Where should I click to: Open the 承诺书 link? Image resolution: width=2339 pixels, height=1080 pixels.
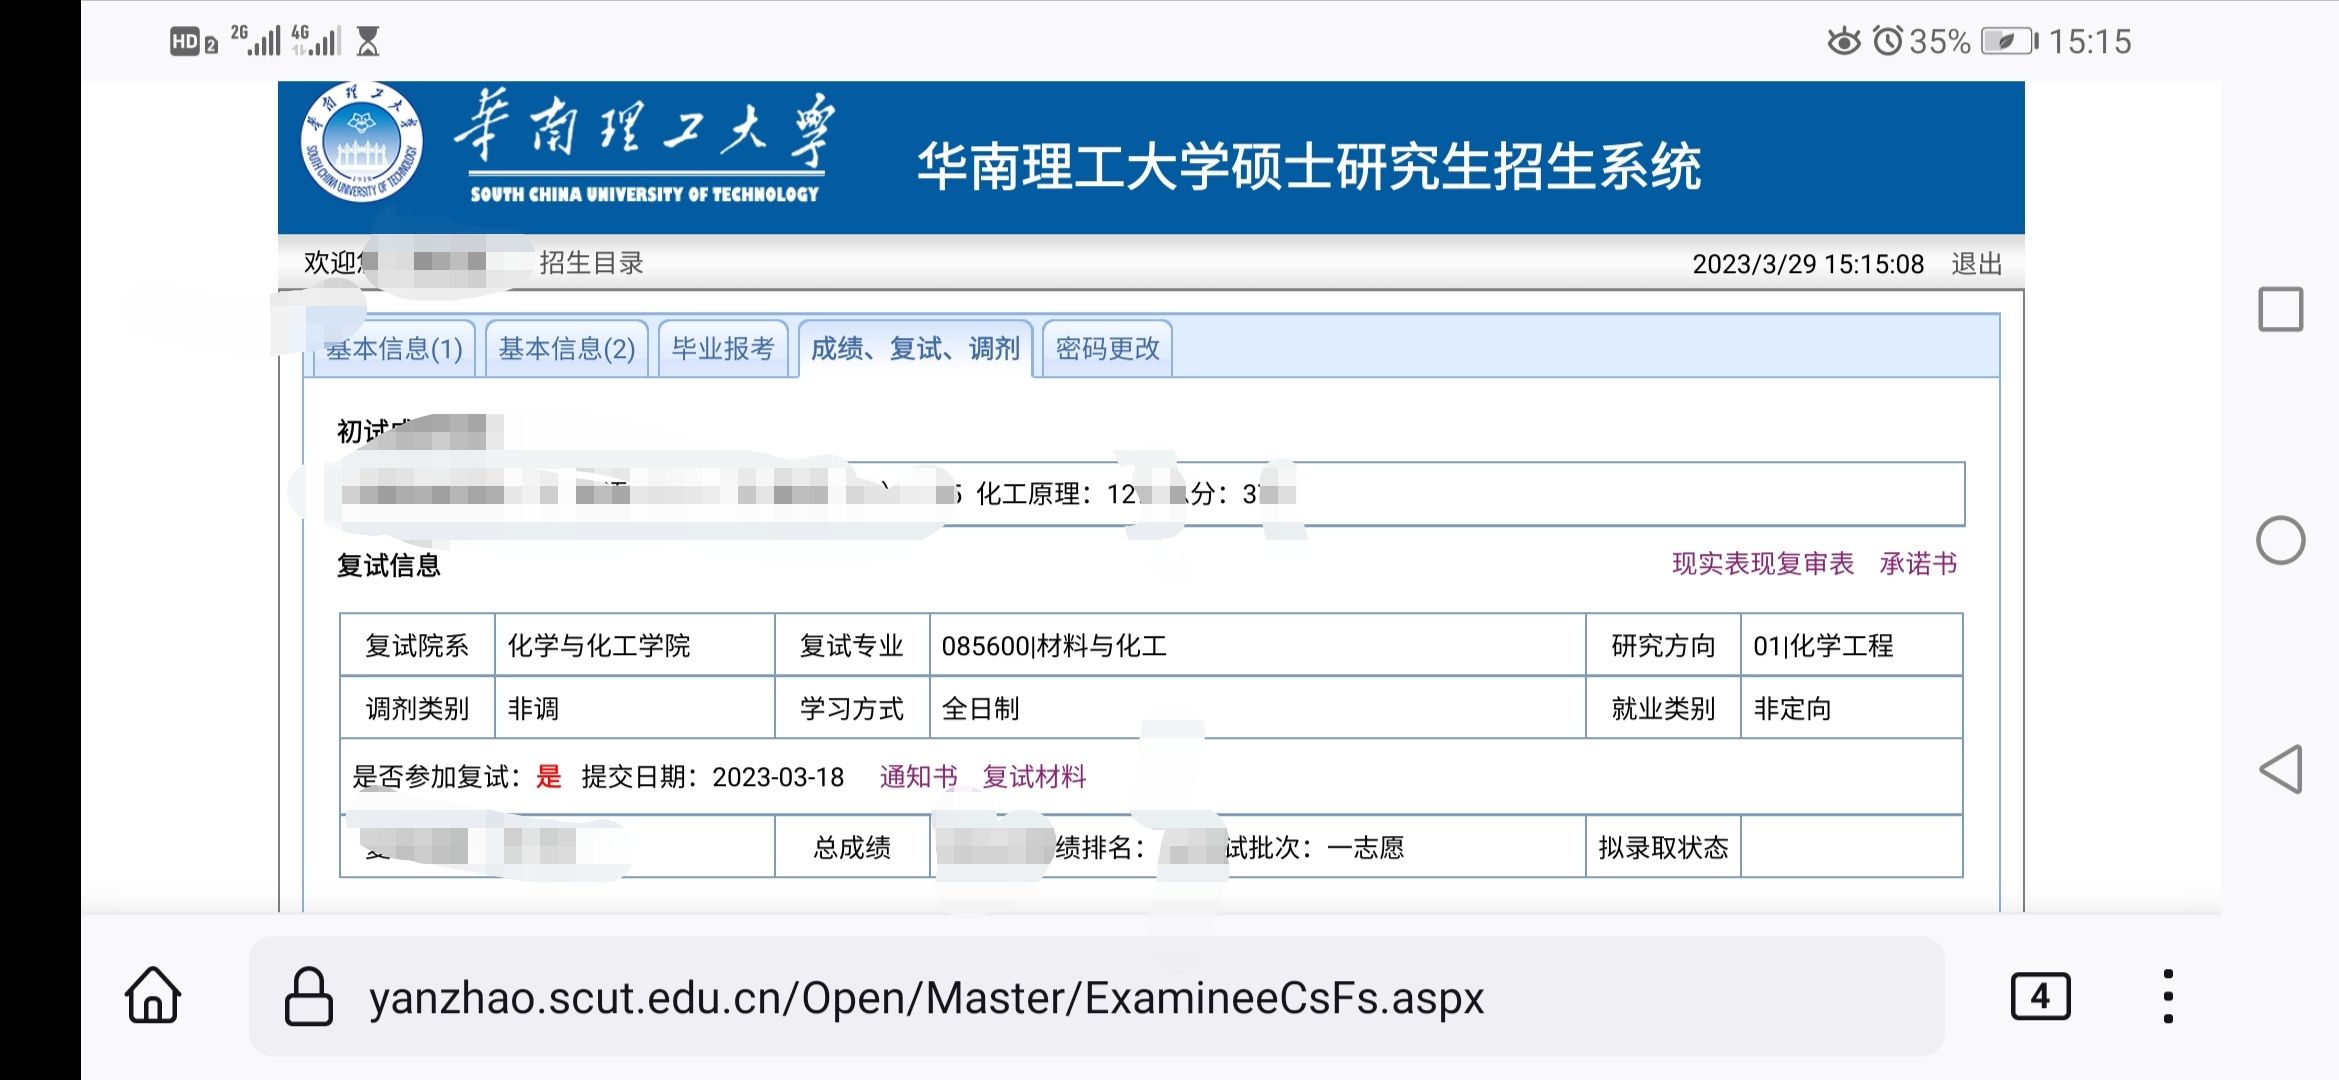coord(1917,564)
